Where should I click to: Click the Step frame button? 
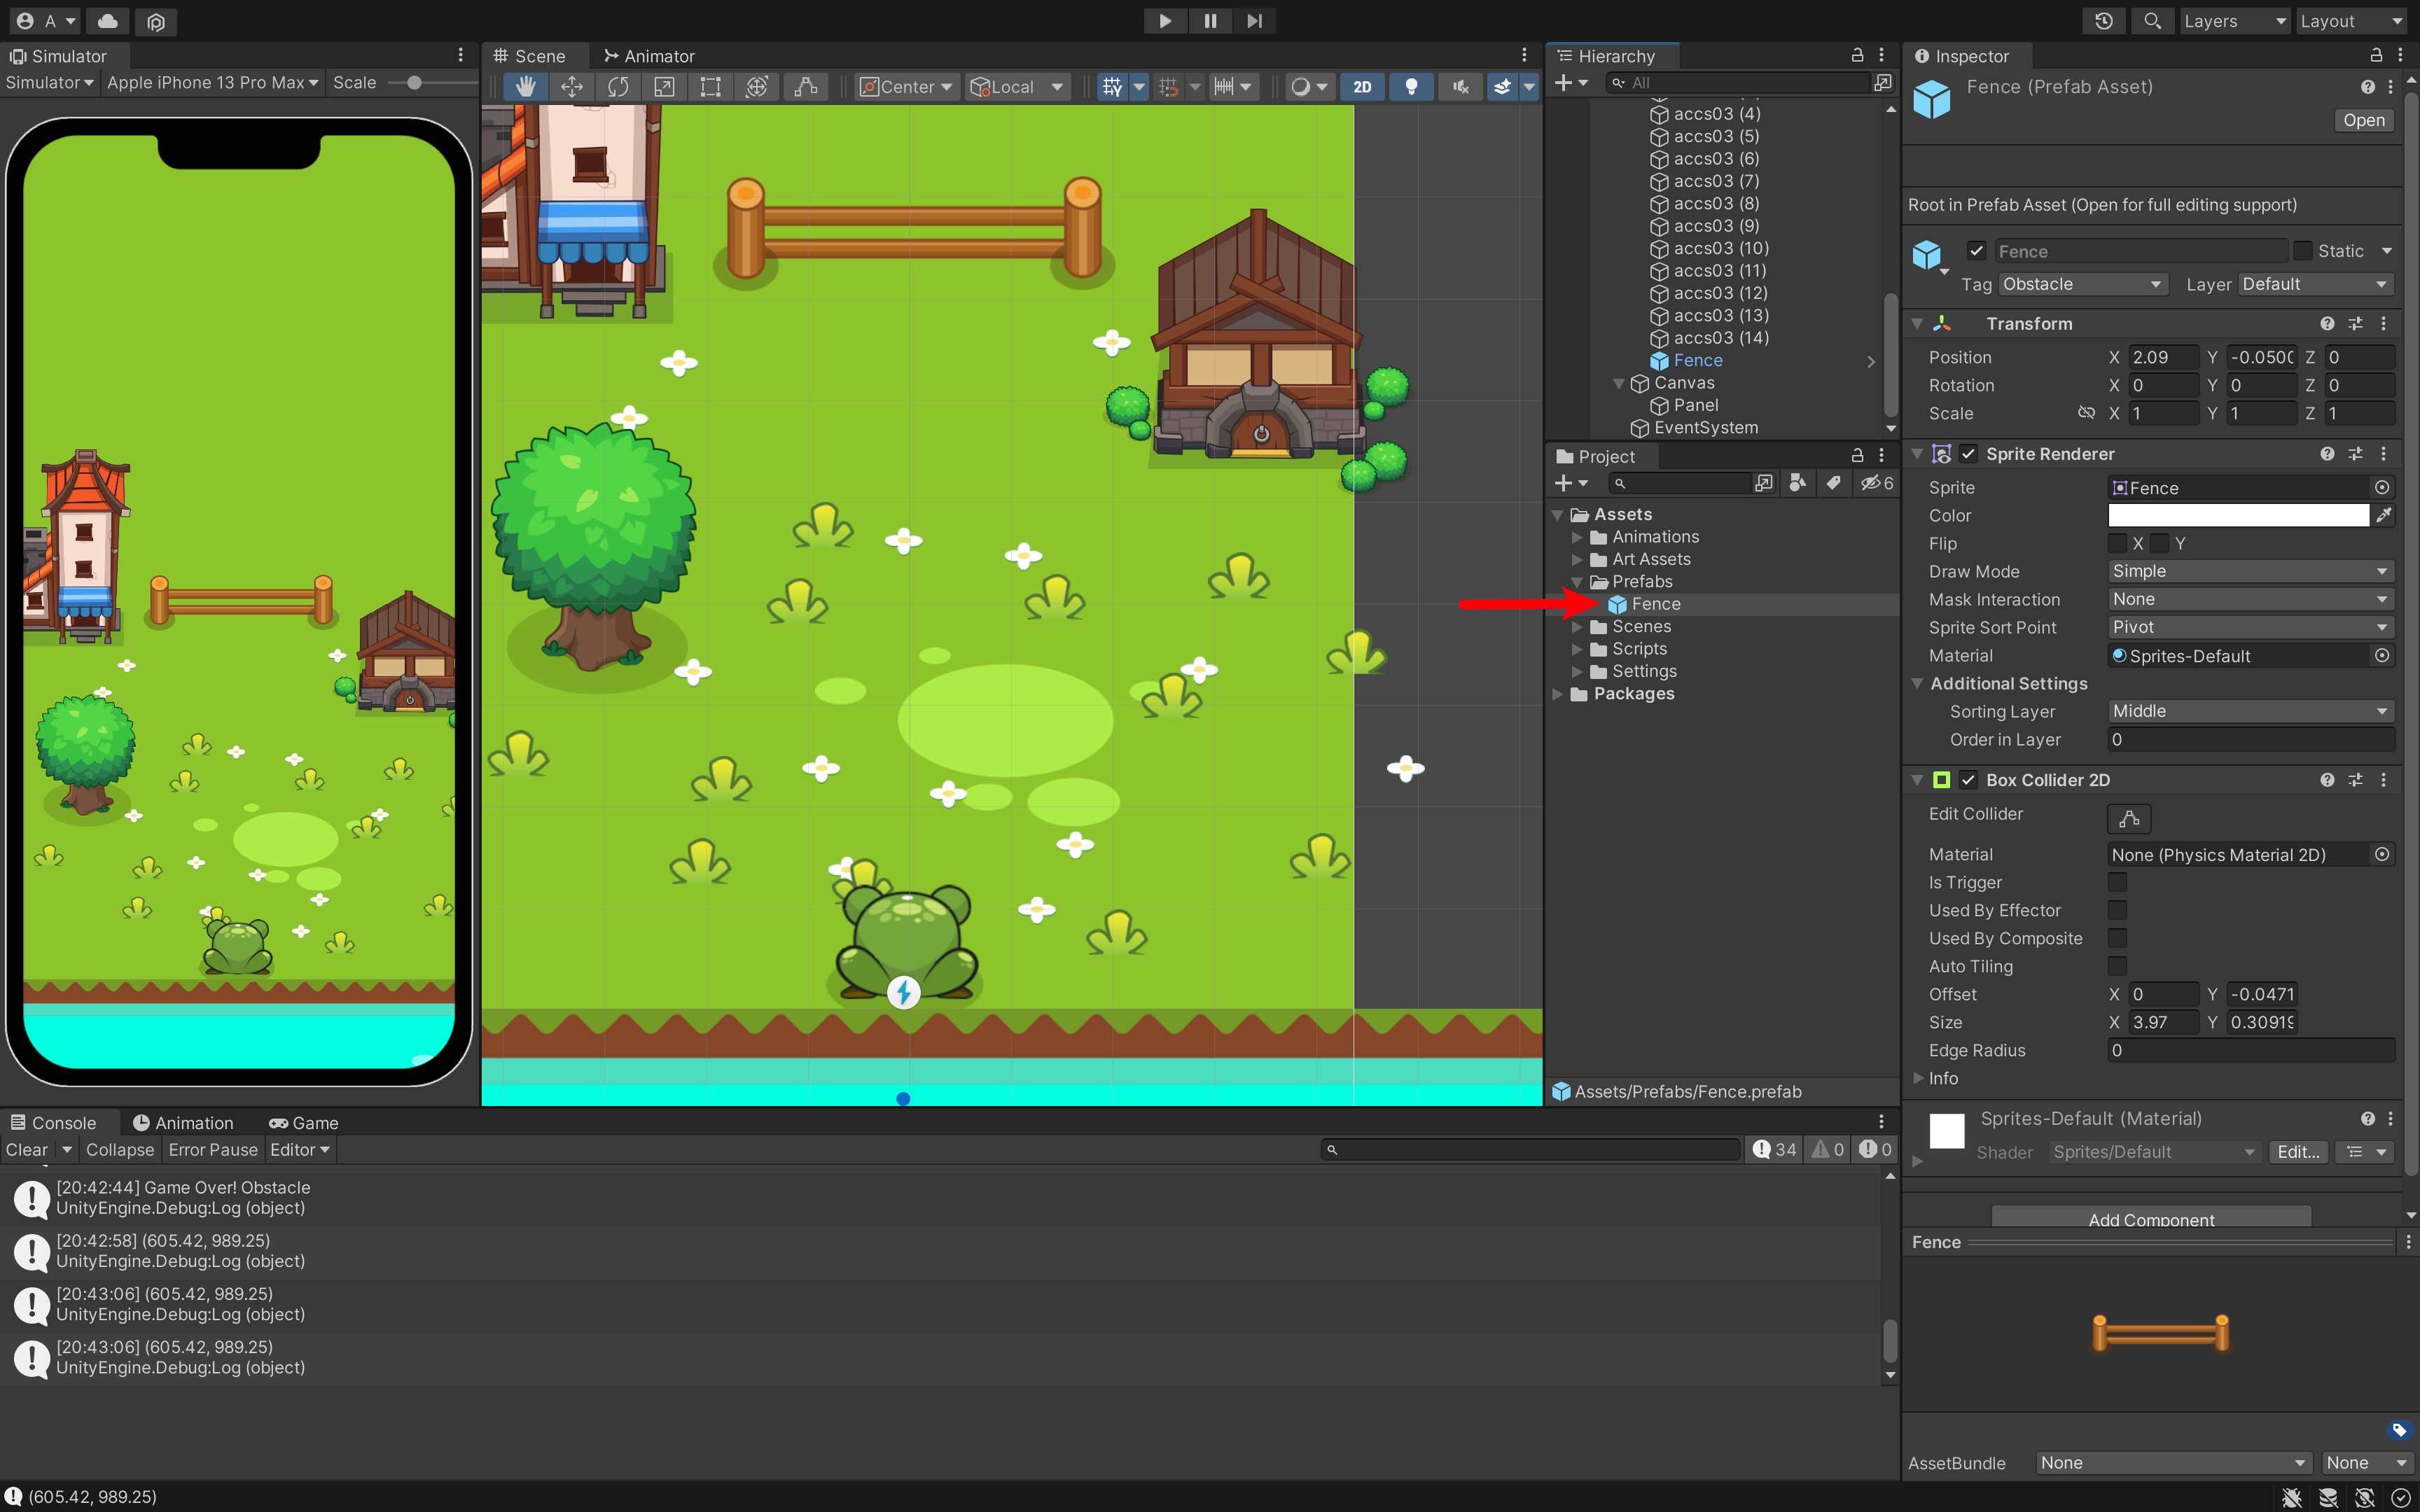[1254, 20]
